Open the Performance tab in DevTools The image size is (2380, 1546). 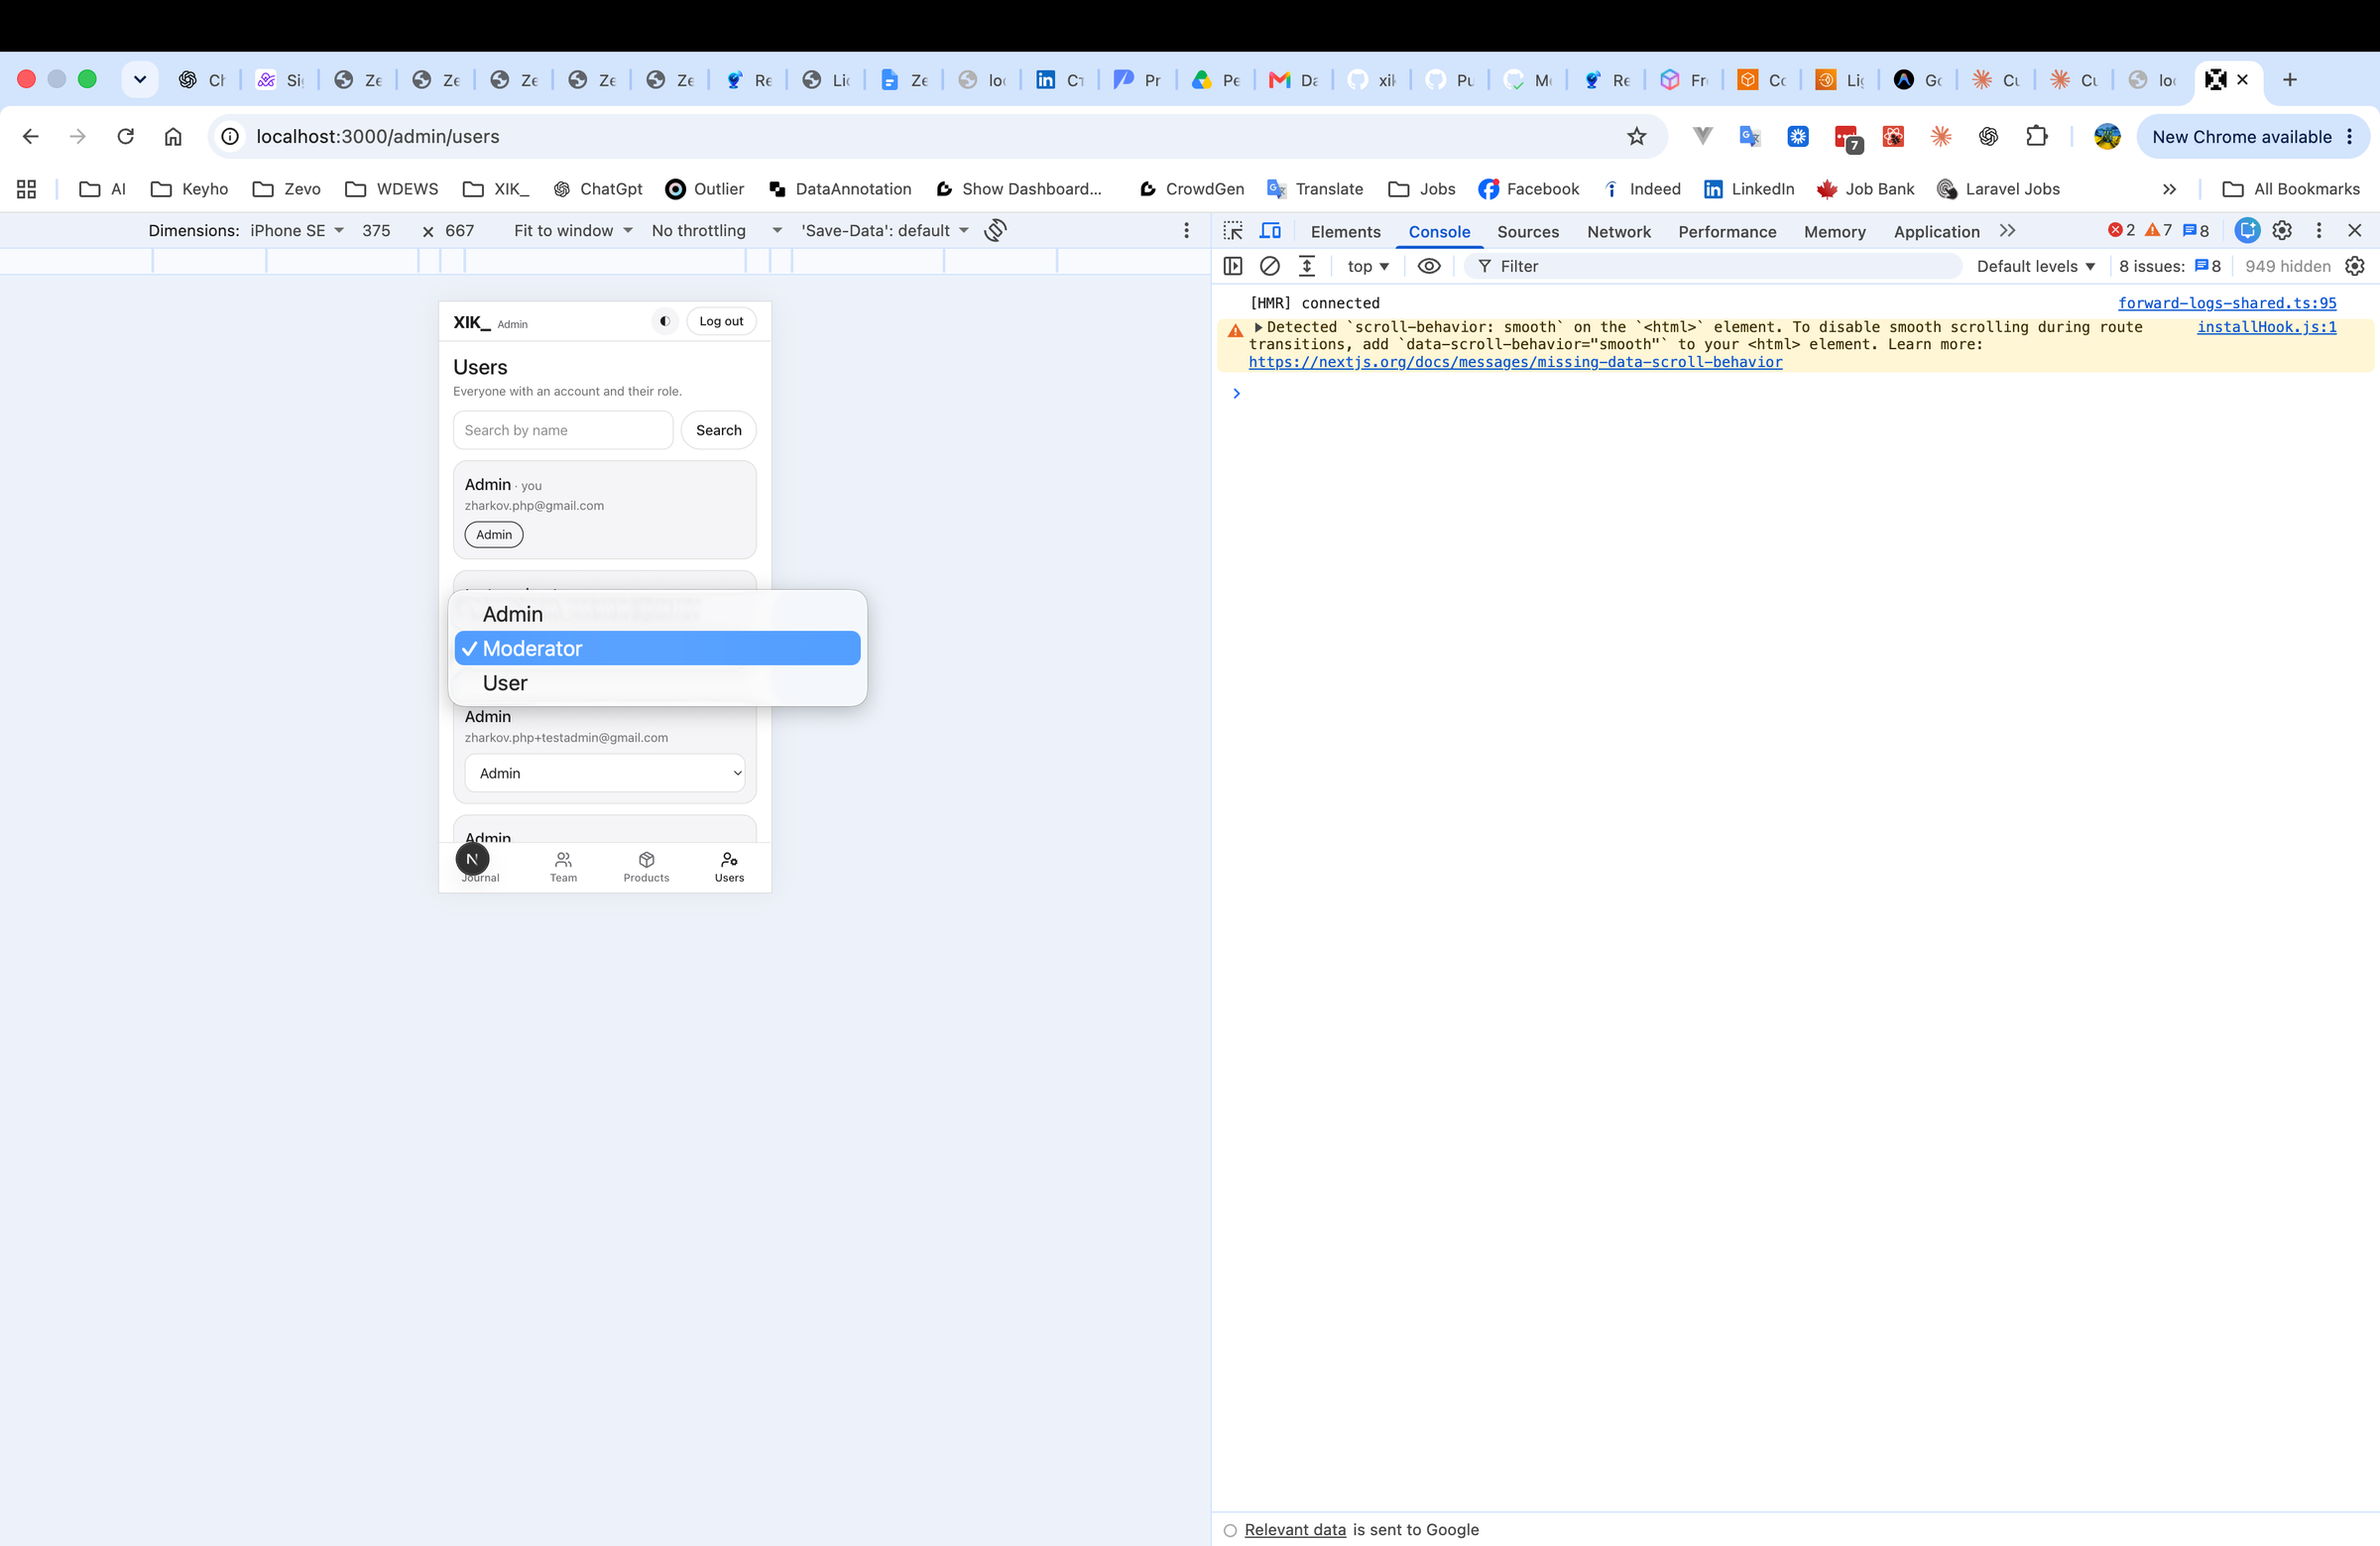1727,231
